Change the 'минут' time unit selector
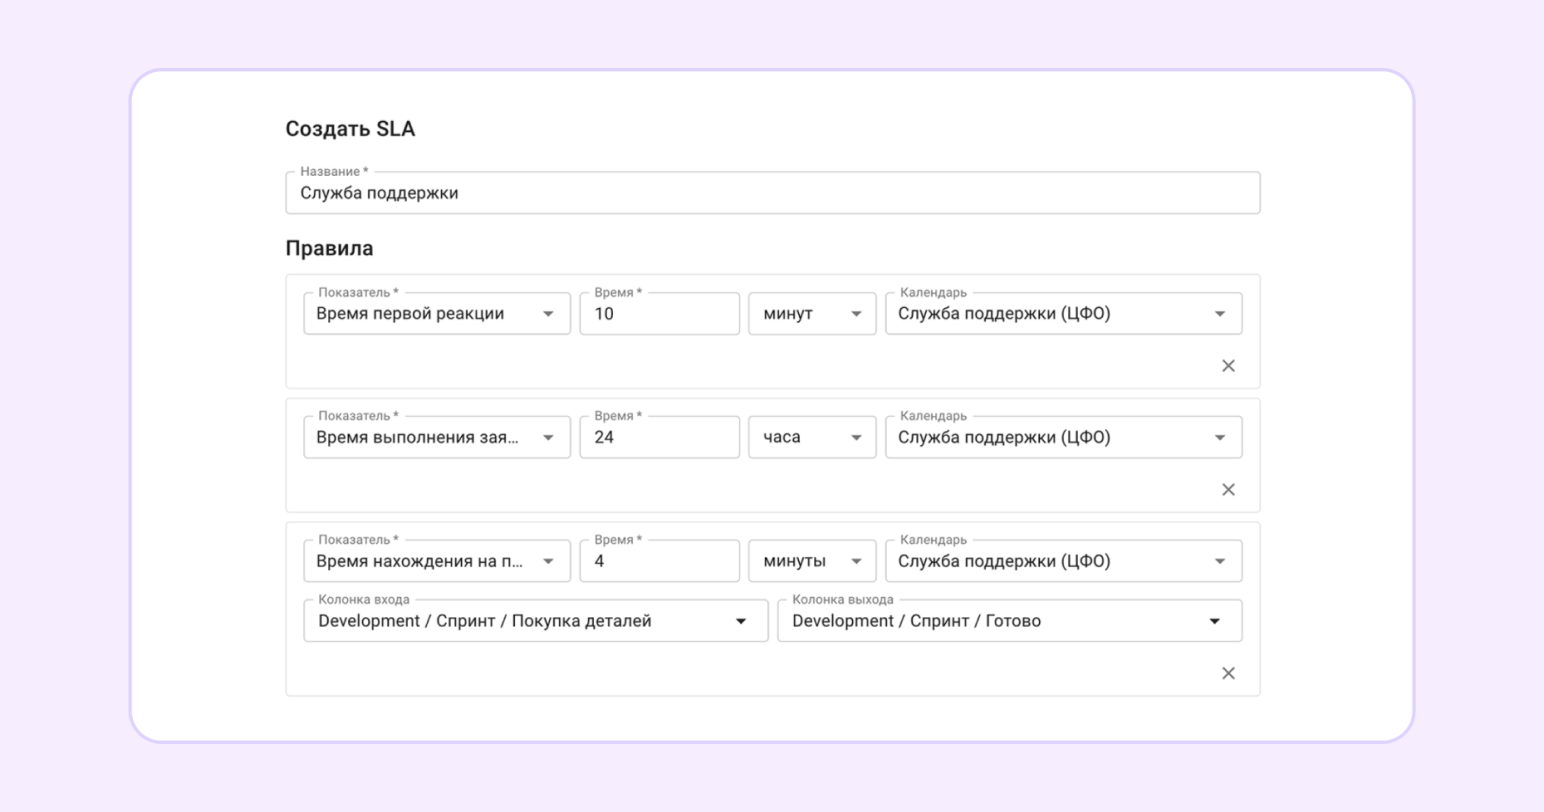The image size is (1544, 812). pos(812,314)
